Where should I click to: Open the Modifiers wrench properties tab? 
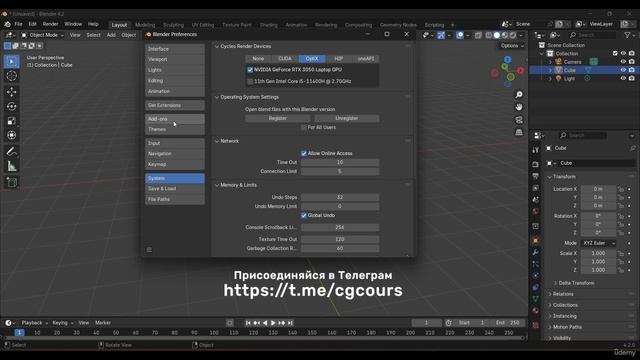pyautogui.click(x=536, y=252)
